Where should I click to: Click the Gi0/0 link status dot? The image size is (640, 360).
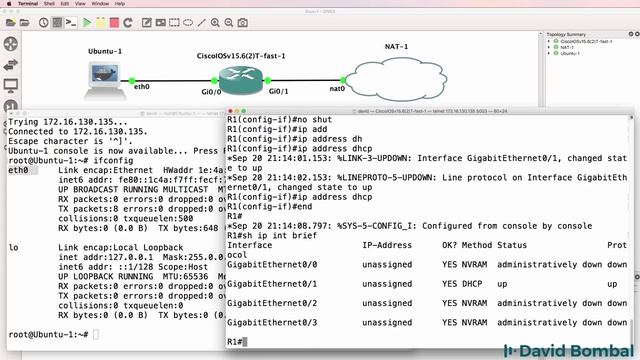click(x=214, y=81)
